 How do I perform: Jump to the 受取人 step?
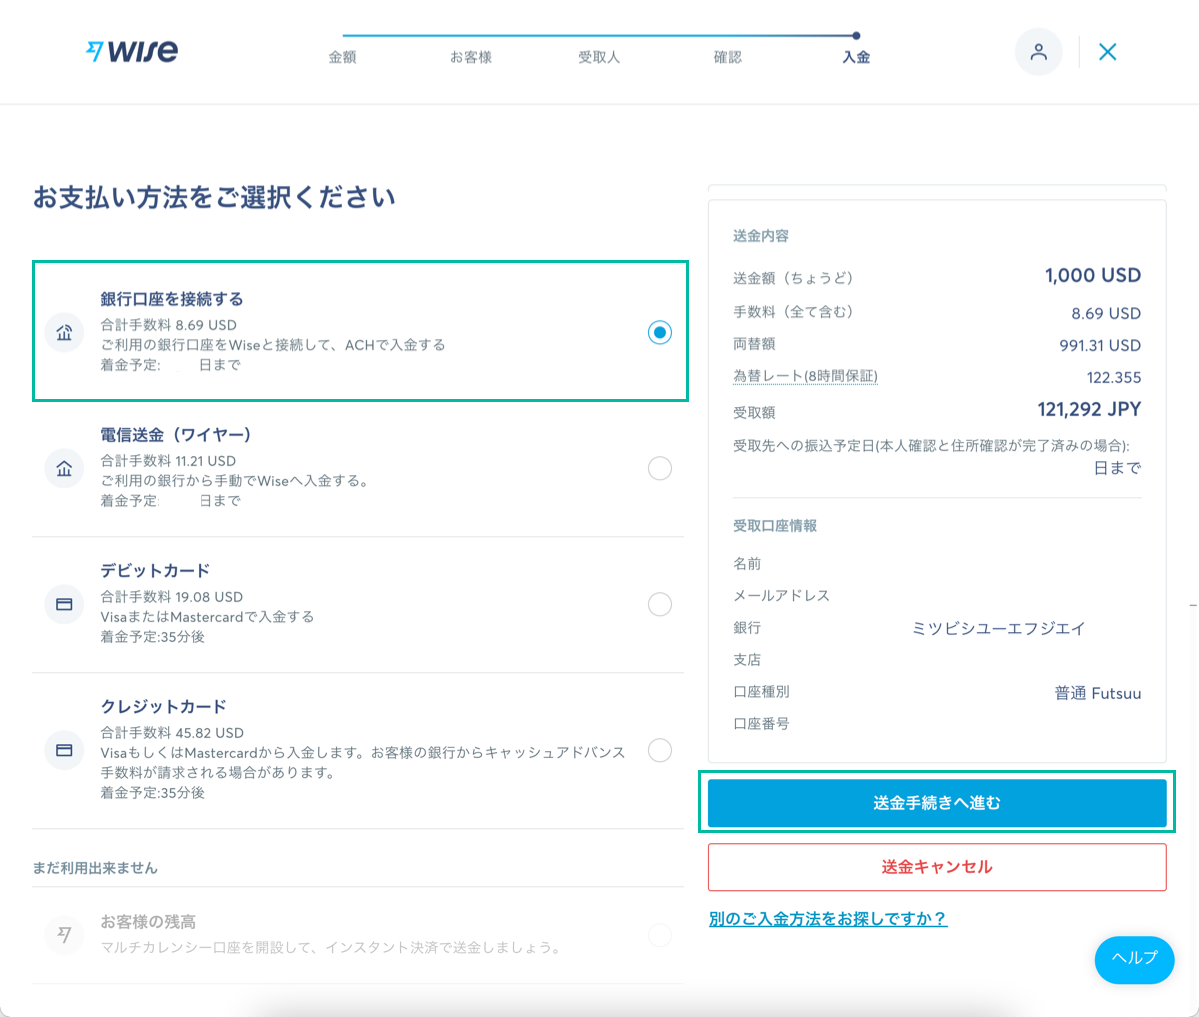[599, 57]
